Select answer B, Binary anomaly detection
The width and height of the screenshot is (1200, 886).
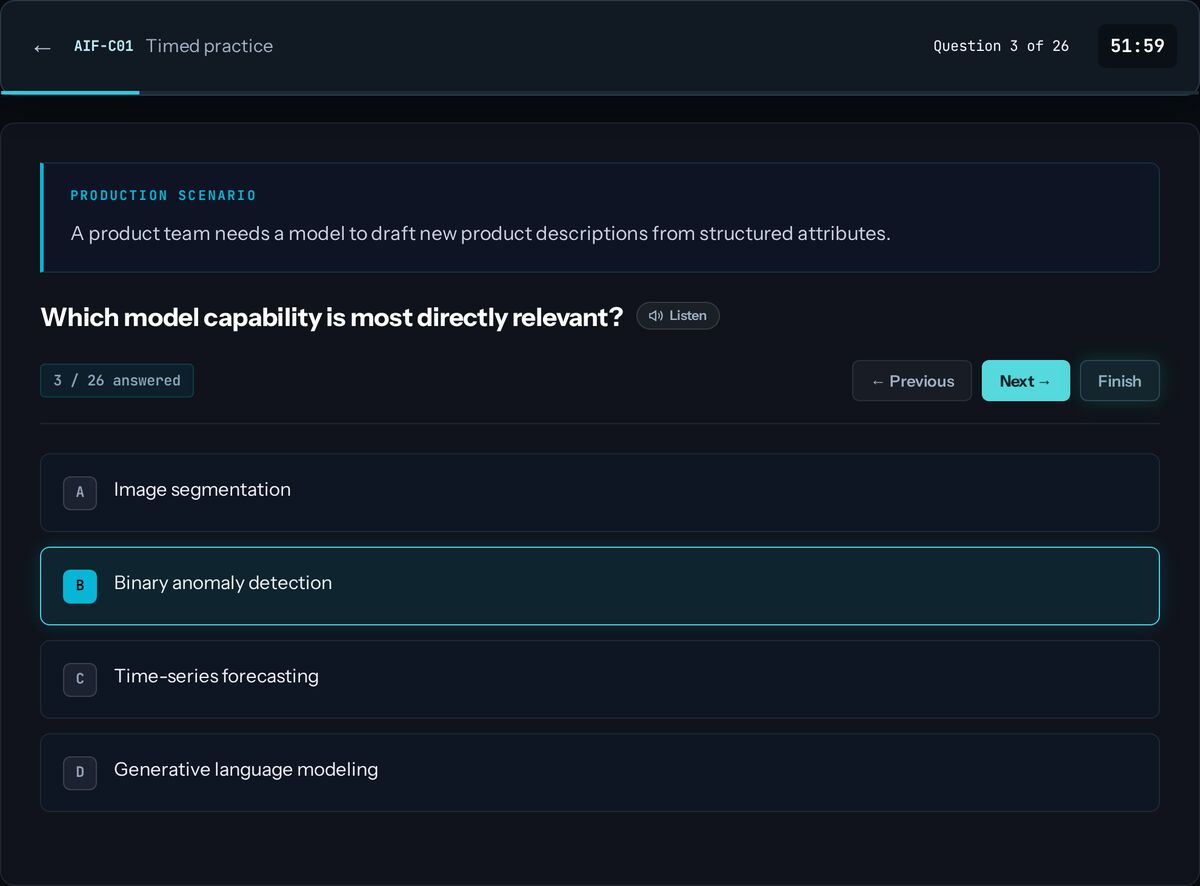pyautogui.click(x=600, y=586)
